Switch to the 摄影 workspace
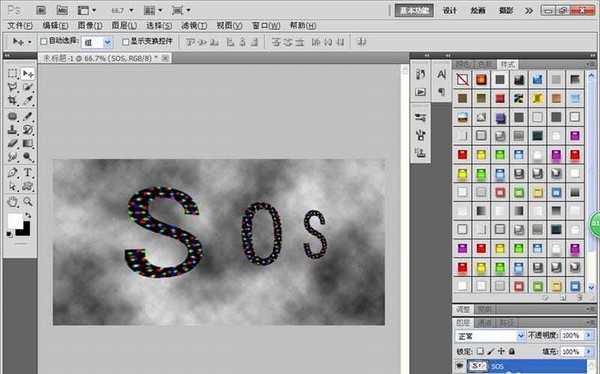 [x=505, y=11]
